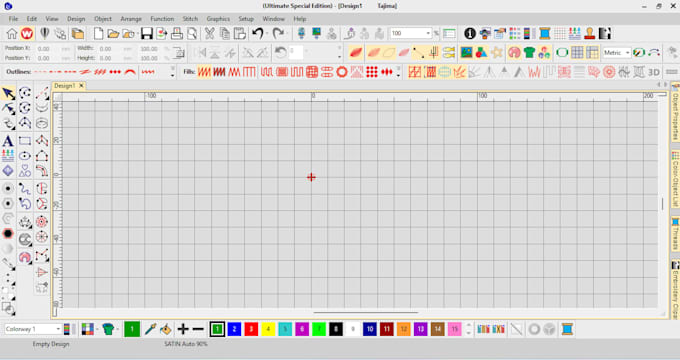Open a design using folder icon
The height and width of the screenshot is (360, 680).
click(x=113, y=33)
